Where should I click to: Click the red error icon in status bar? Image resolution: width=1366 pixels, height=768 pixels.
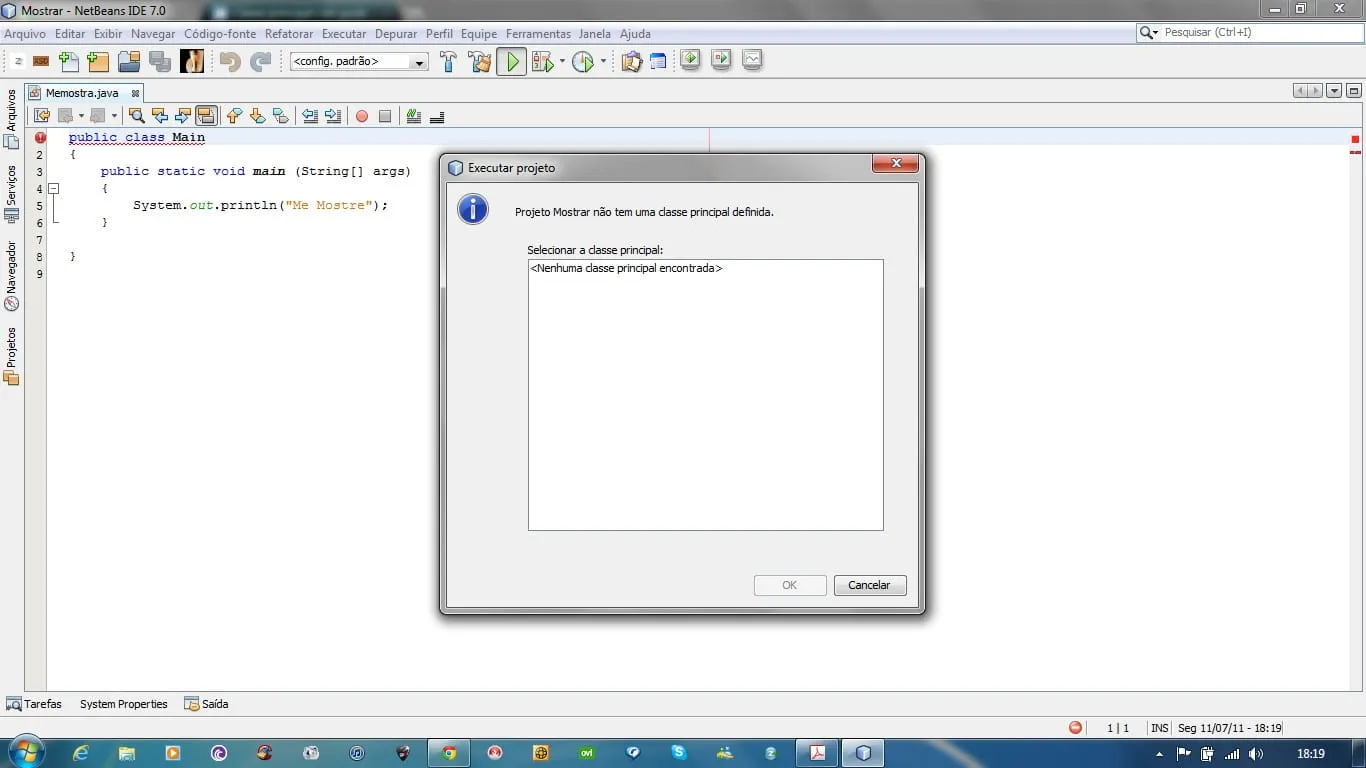pyautogui.click(x=1075, y=728)
